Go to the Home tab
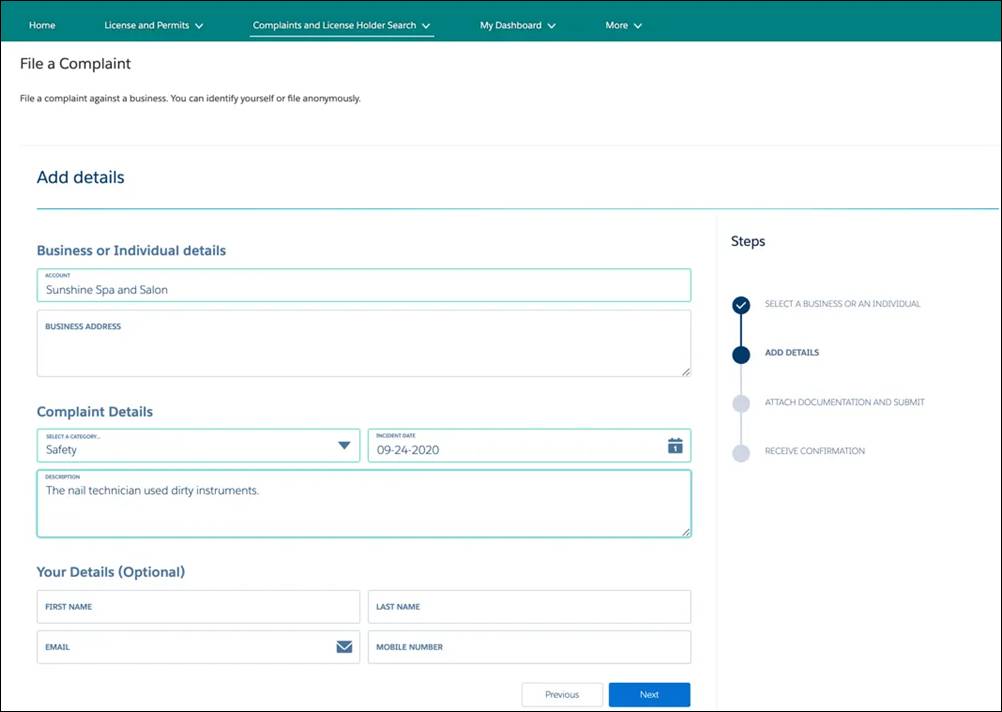1002x712 pixels. pyautogui.click(x=42, y=25)
